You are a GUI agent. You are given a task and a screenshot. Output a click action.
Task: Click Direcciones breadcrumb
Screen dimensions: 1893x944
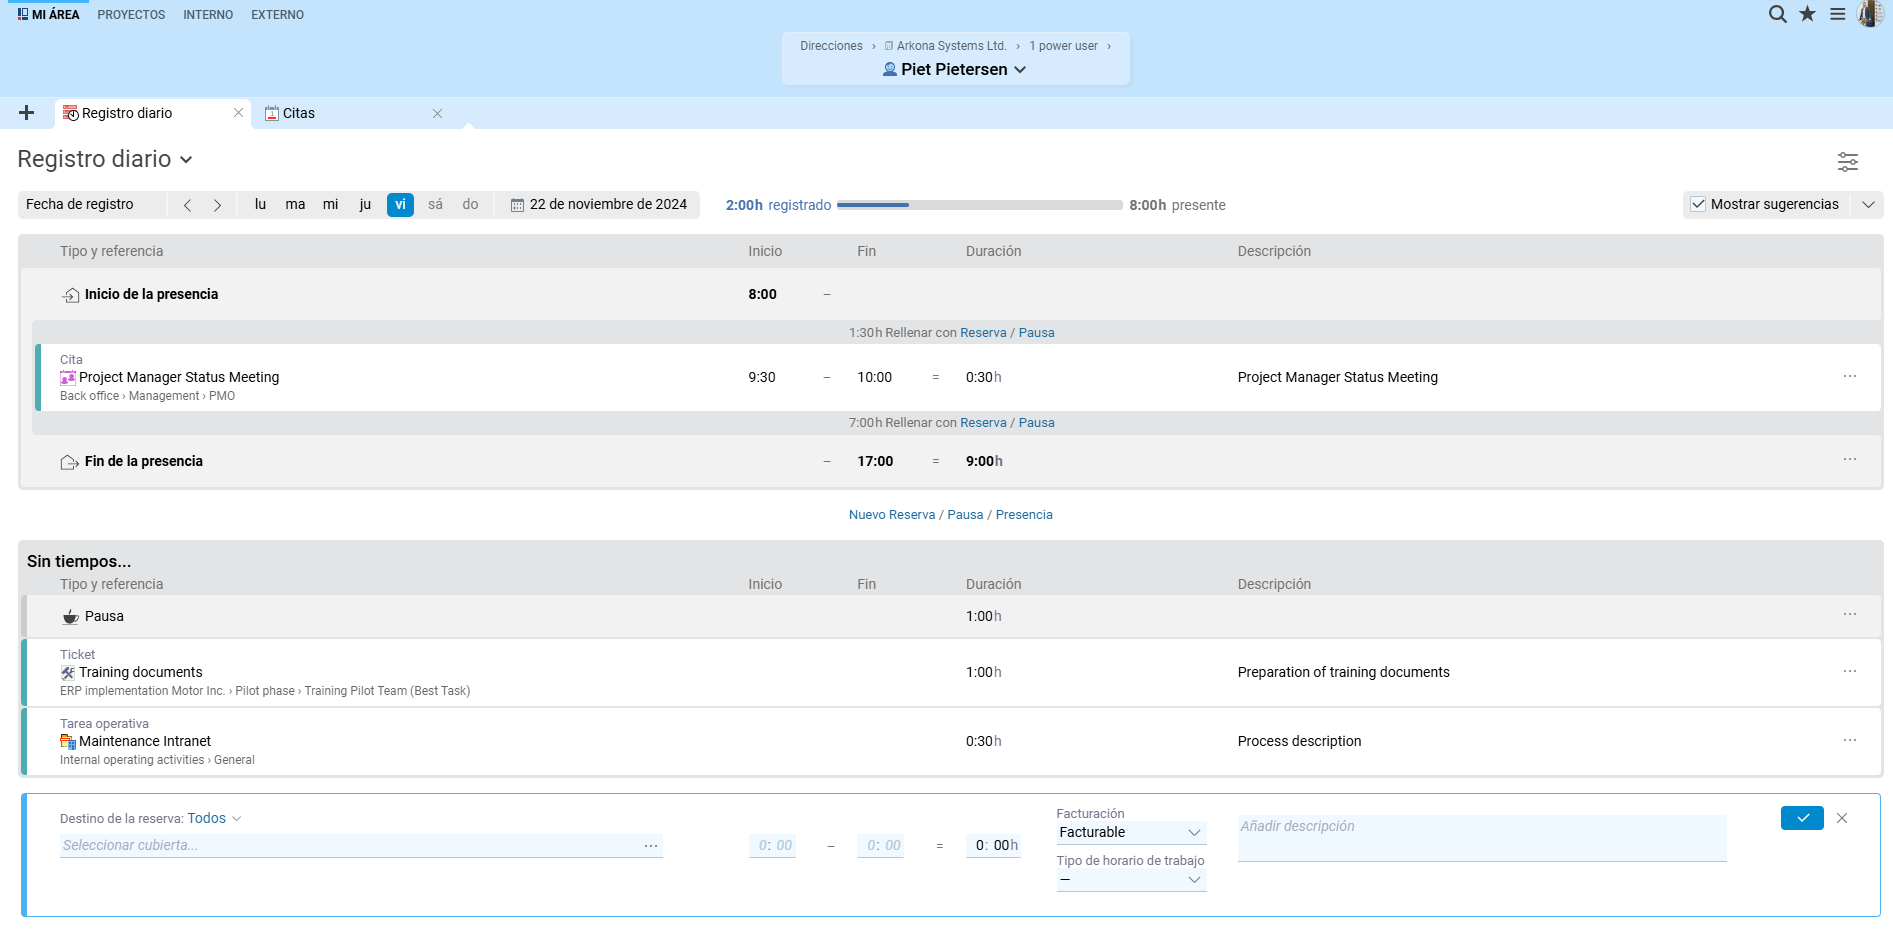click(831, 46)
